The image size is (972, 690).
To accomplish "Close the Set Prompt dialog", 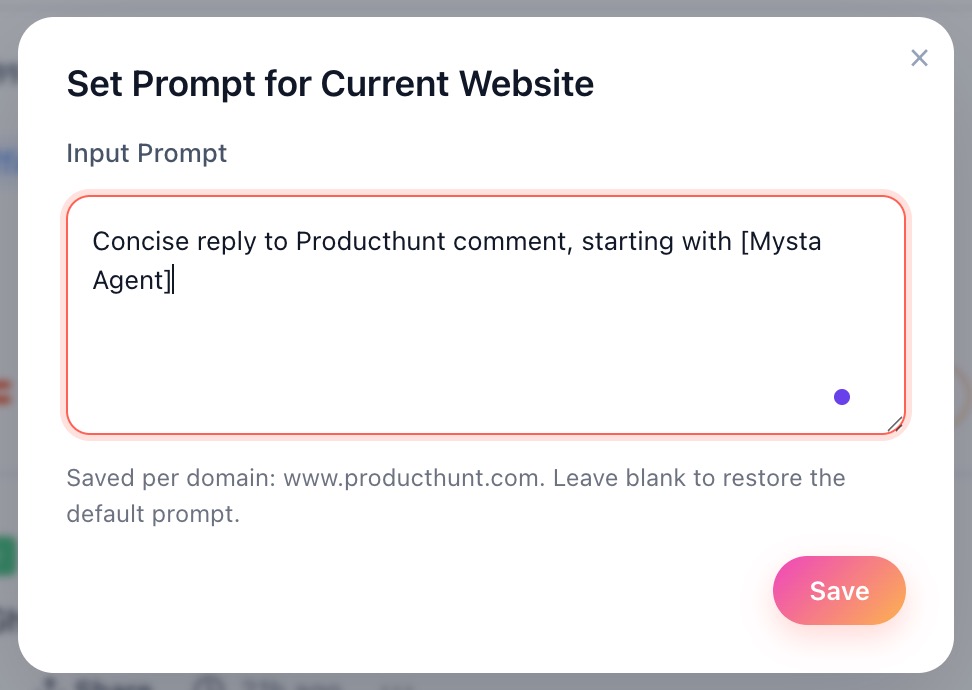I will point(919,58).
